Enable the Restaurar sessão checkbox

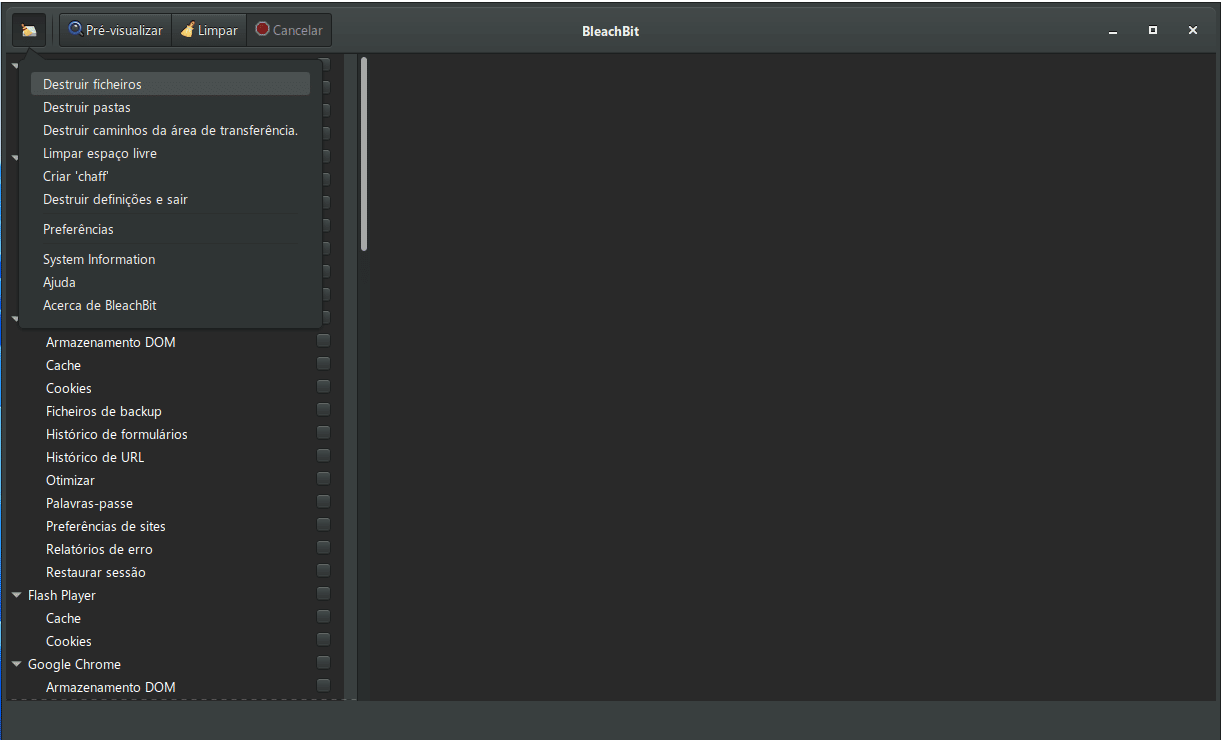click(x=324, y=571)
